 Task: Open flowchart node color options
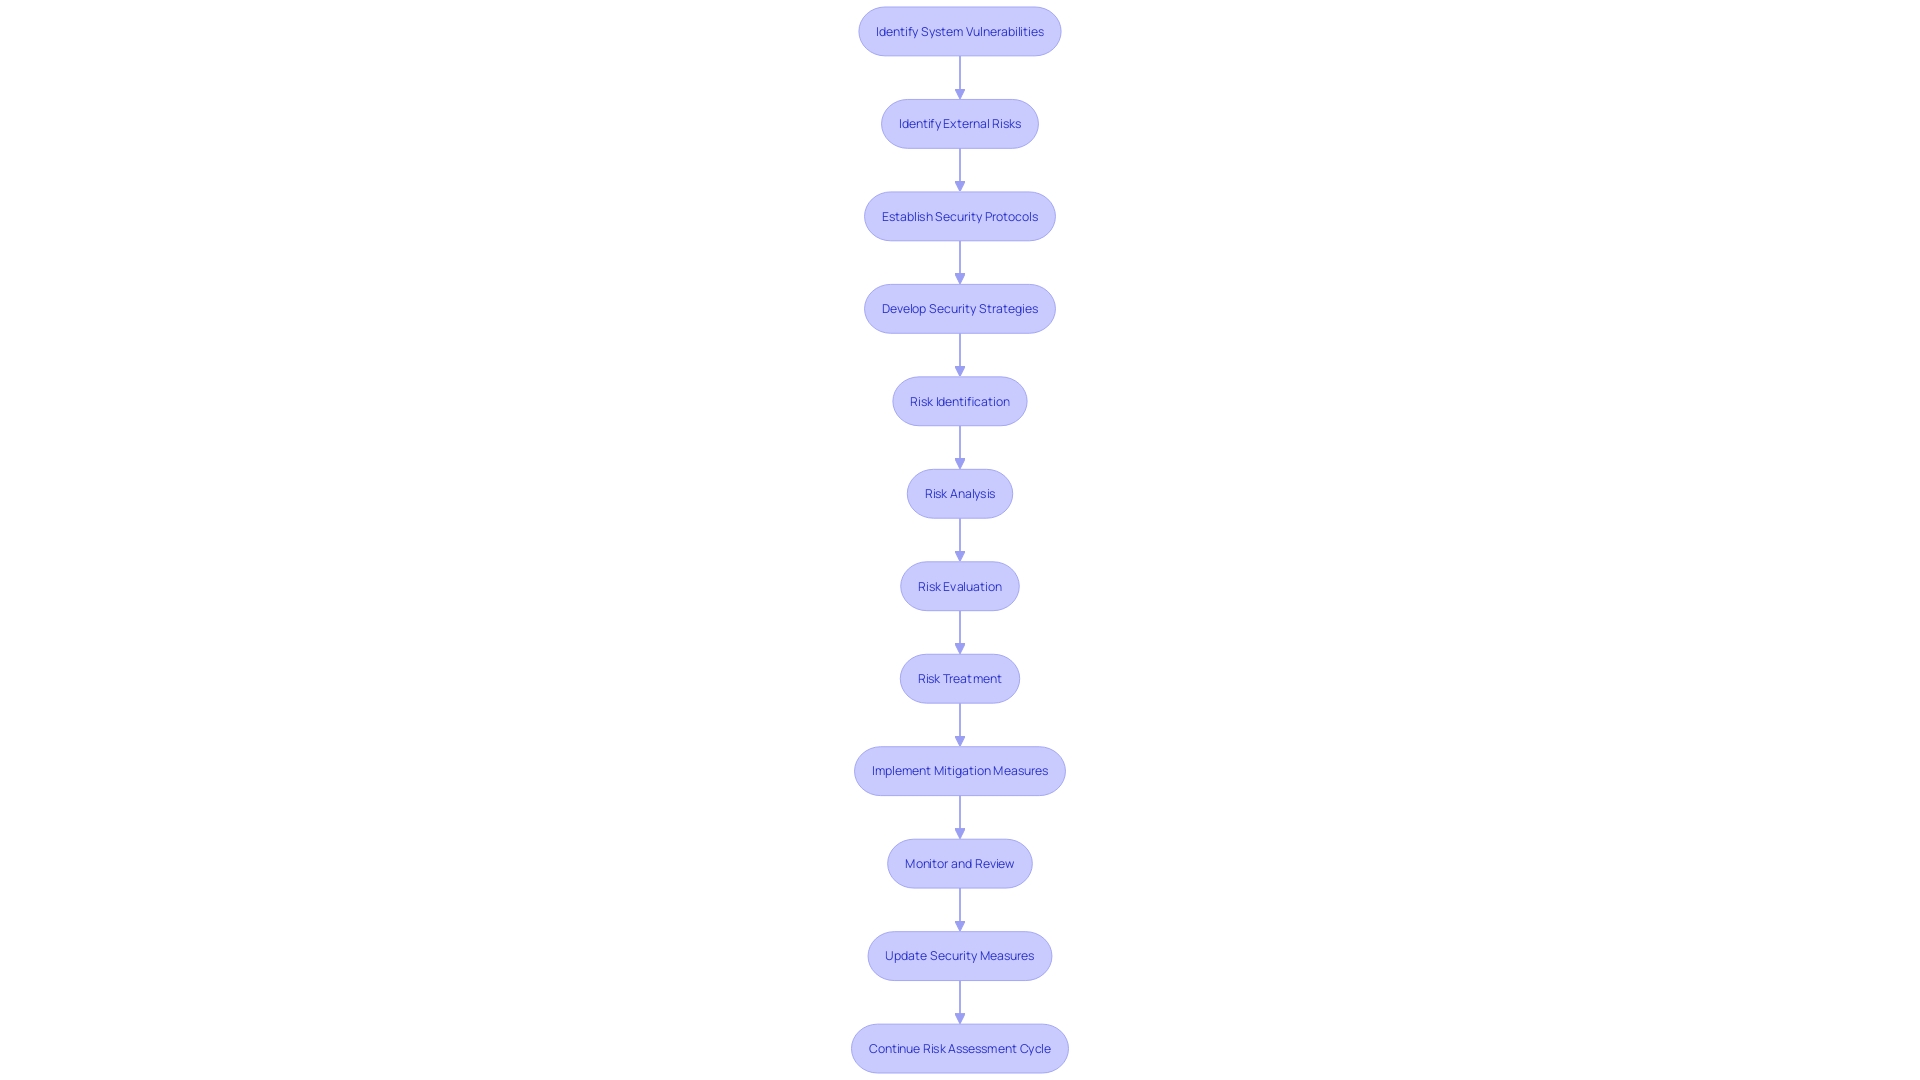959,30
